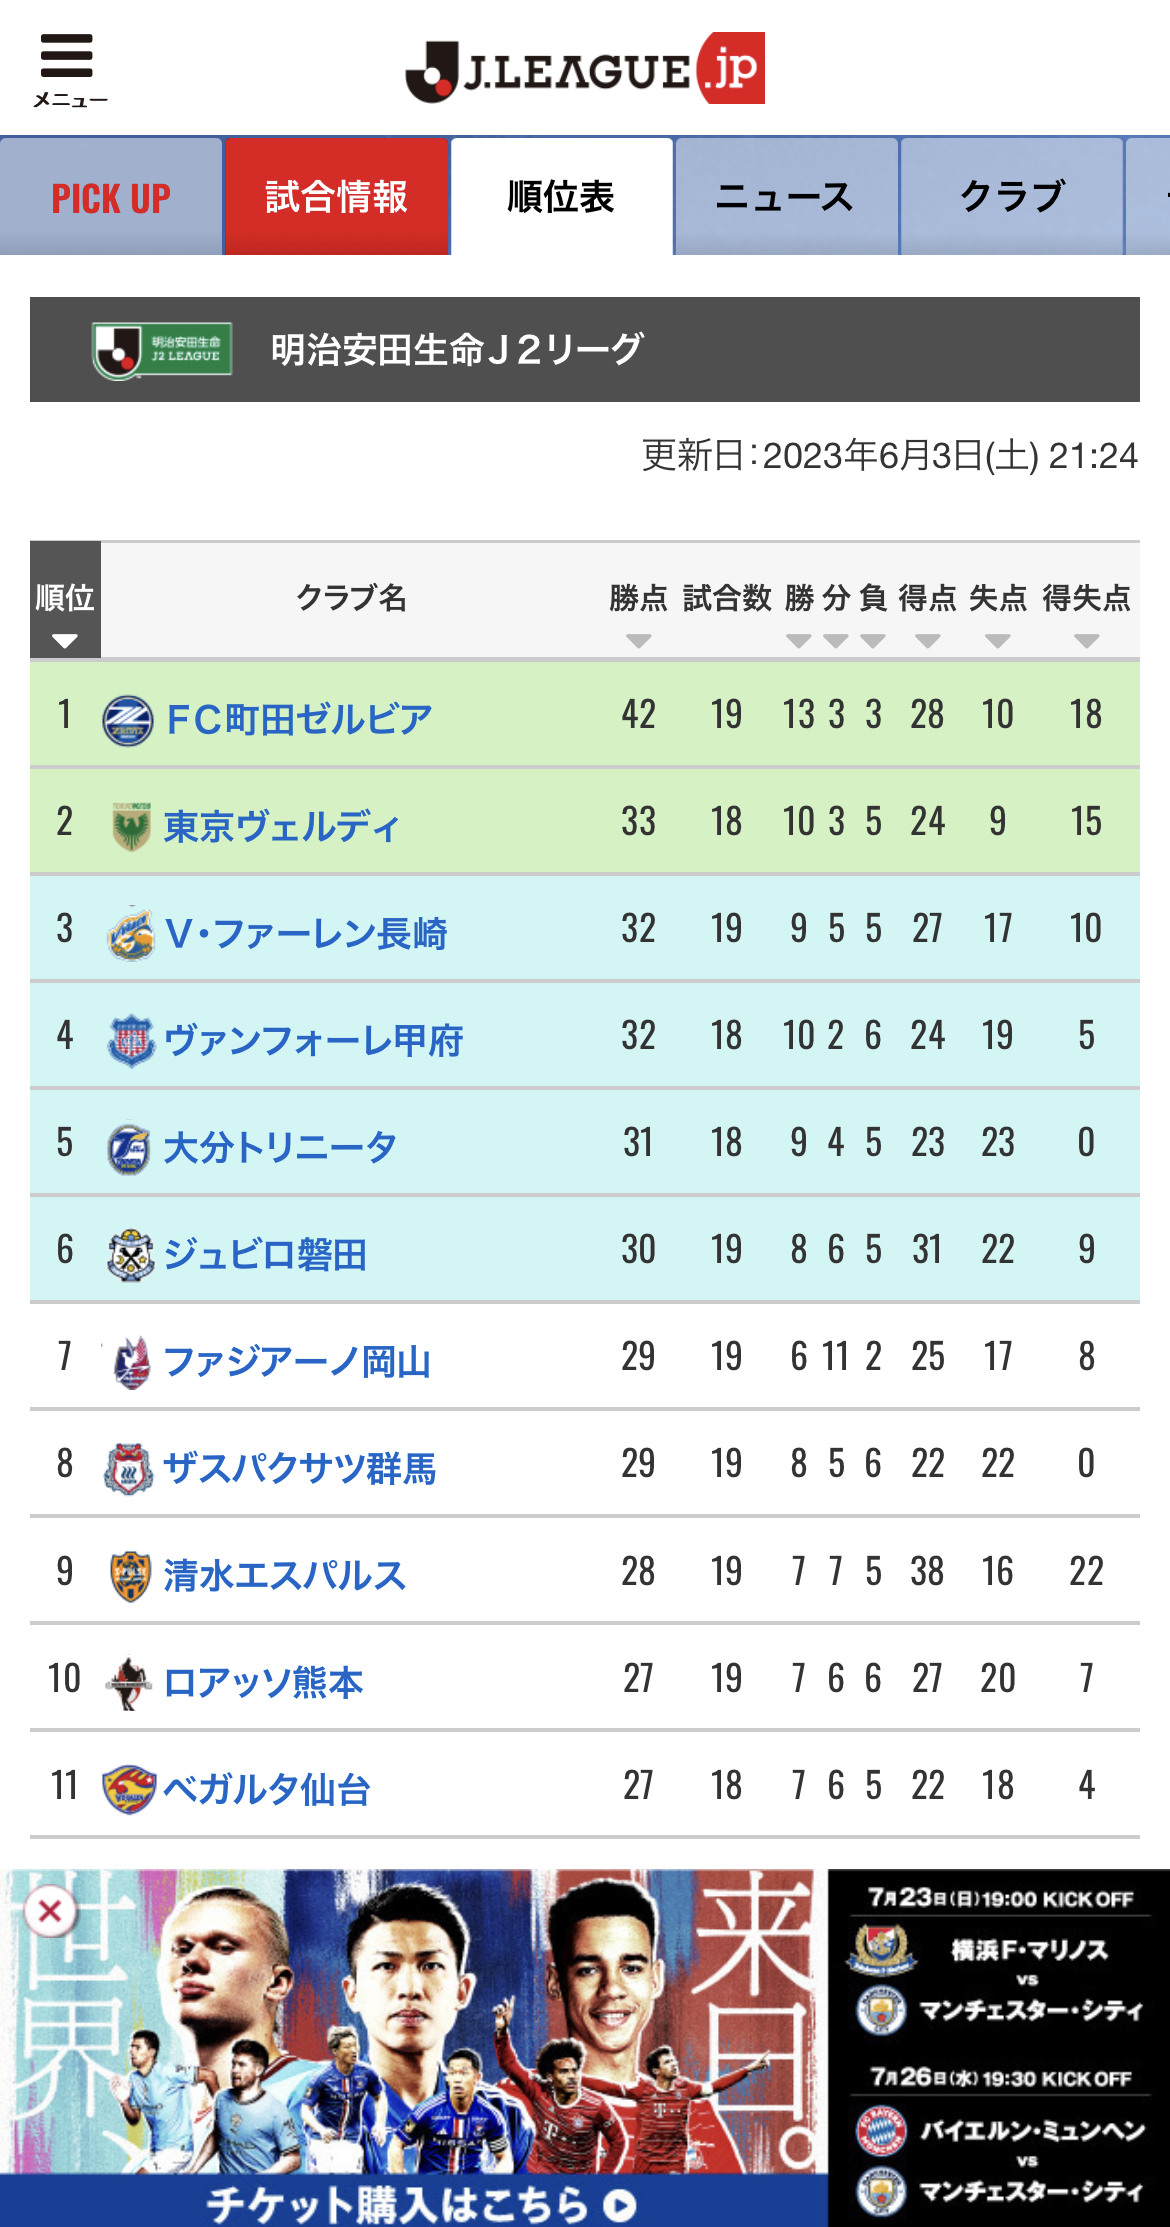Open ファジアーノ岡山 club link
Image resolution: width=1170 pixels, height=2227 pixels.
coord(297,1362)
